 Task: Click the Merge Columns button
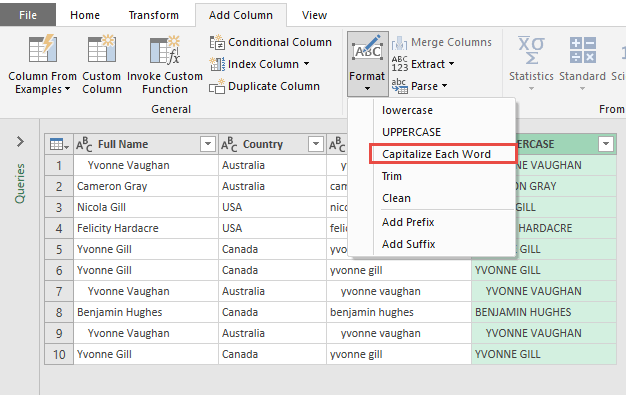(x=441, y=42)
